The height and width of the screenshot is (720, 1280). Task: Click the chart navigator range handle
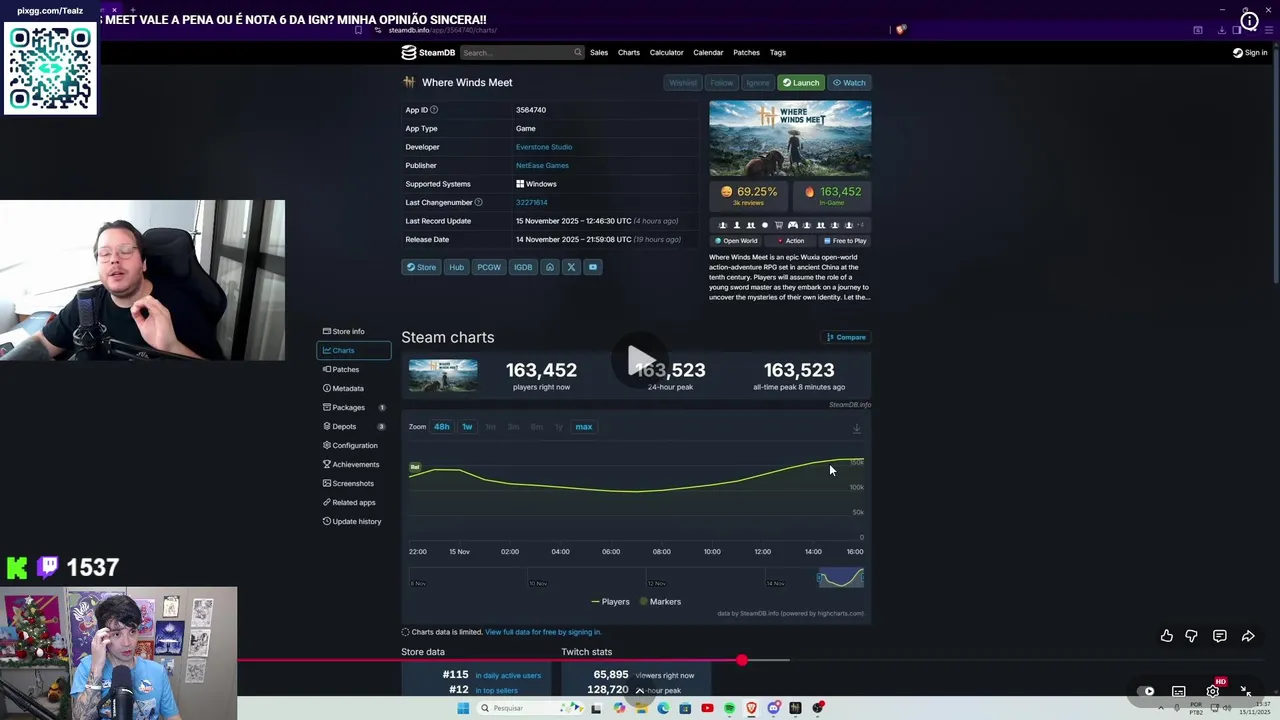click(819, 578)
